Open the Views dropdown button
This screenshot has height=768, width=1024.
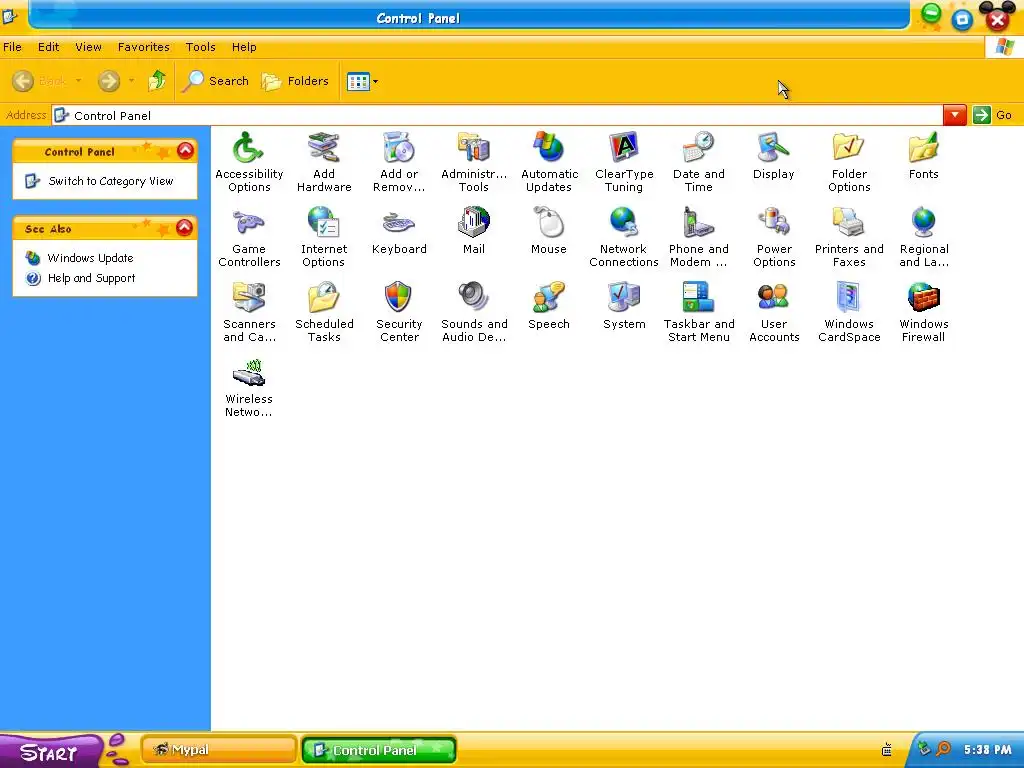[362, 82]
